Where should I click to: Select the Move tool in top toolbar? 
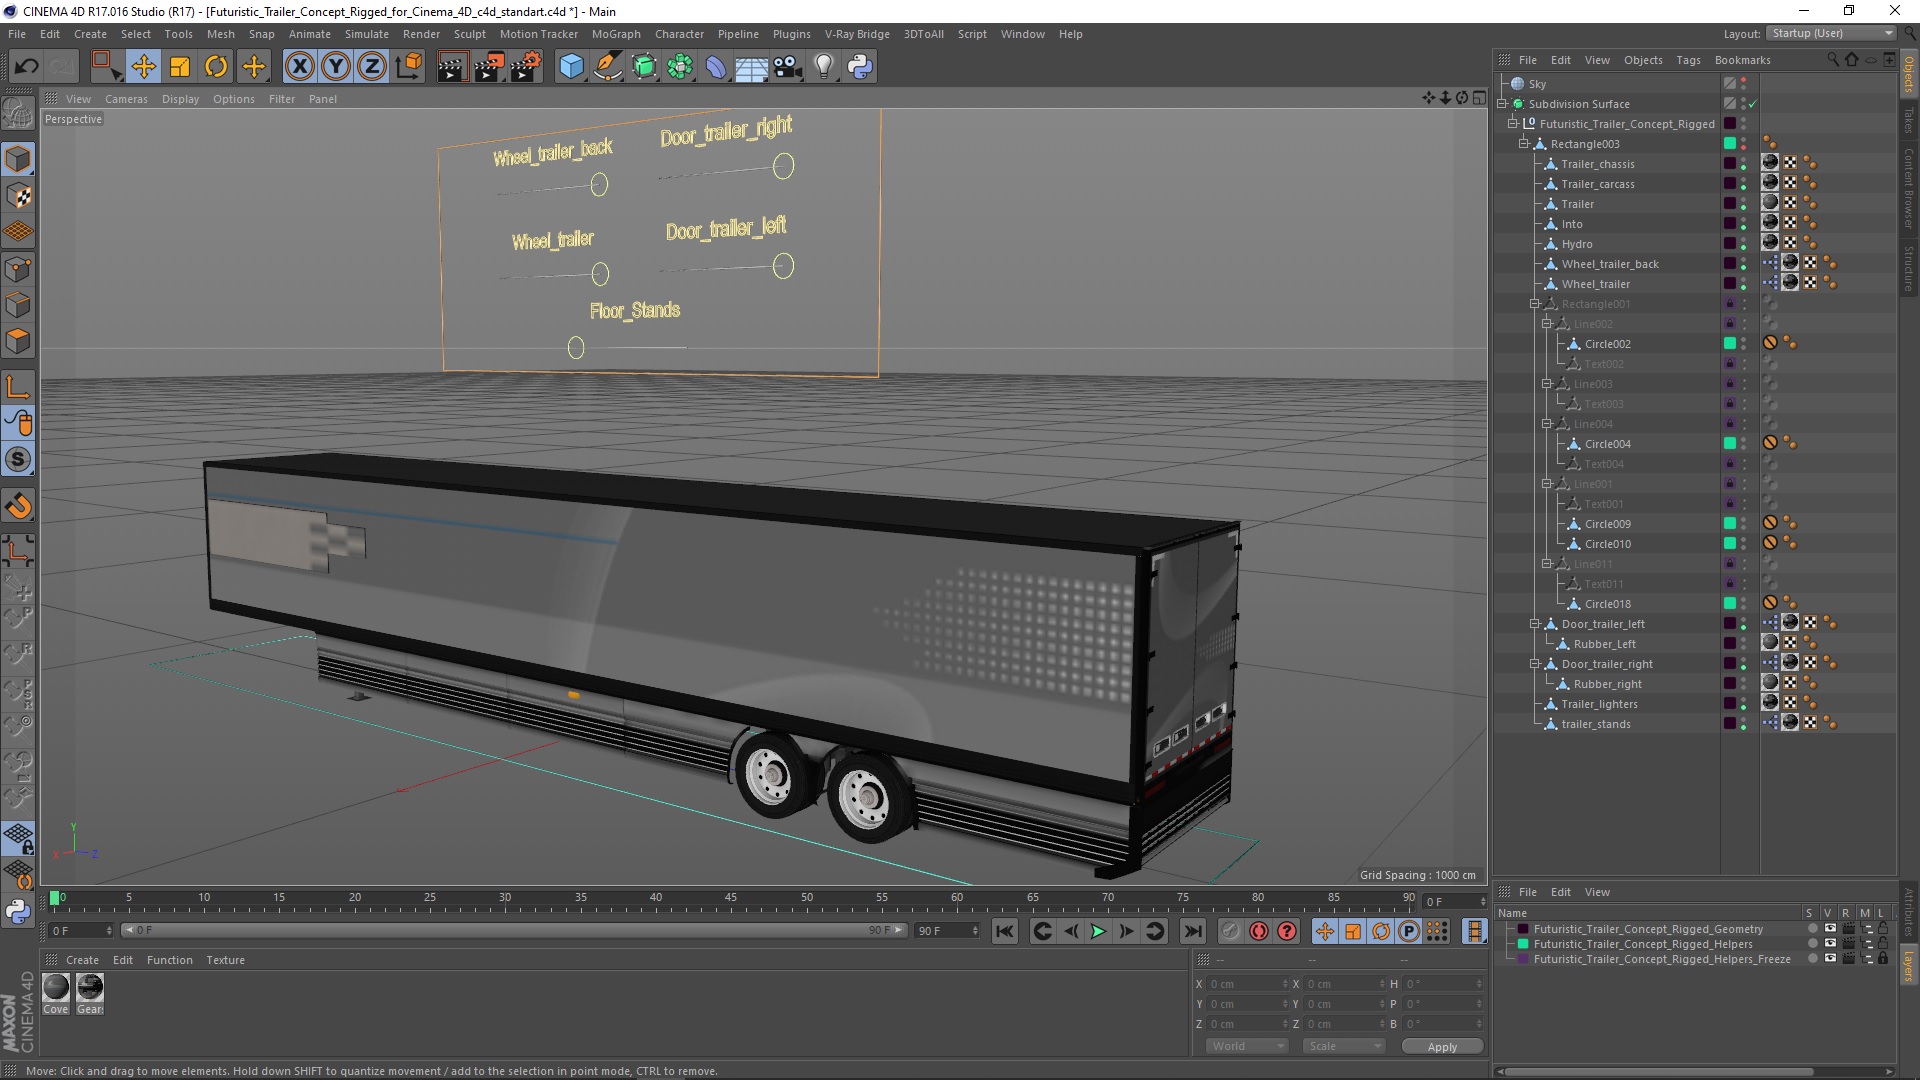pyautogui.click(x=144, y=67)
